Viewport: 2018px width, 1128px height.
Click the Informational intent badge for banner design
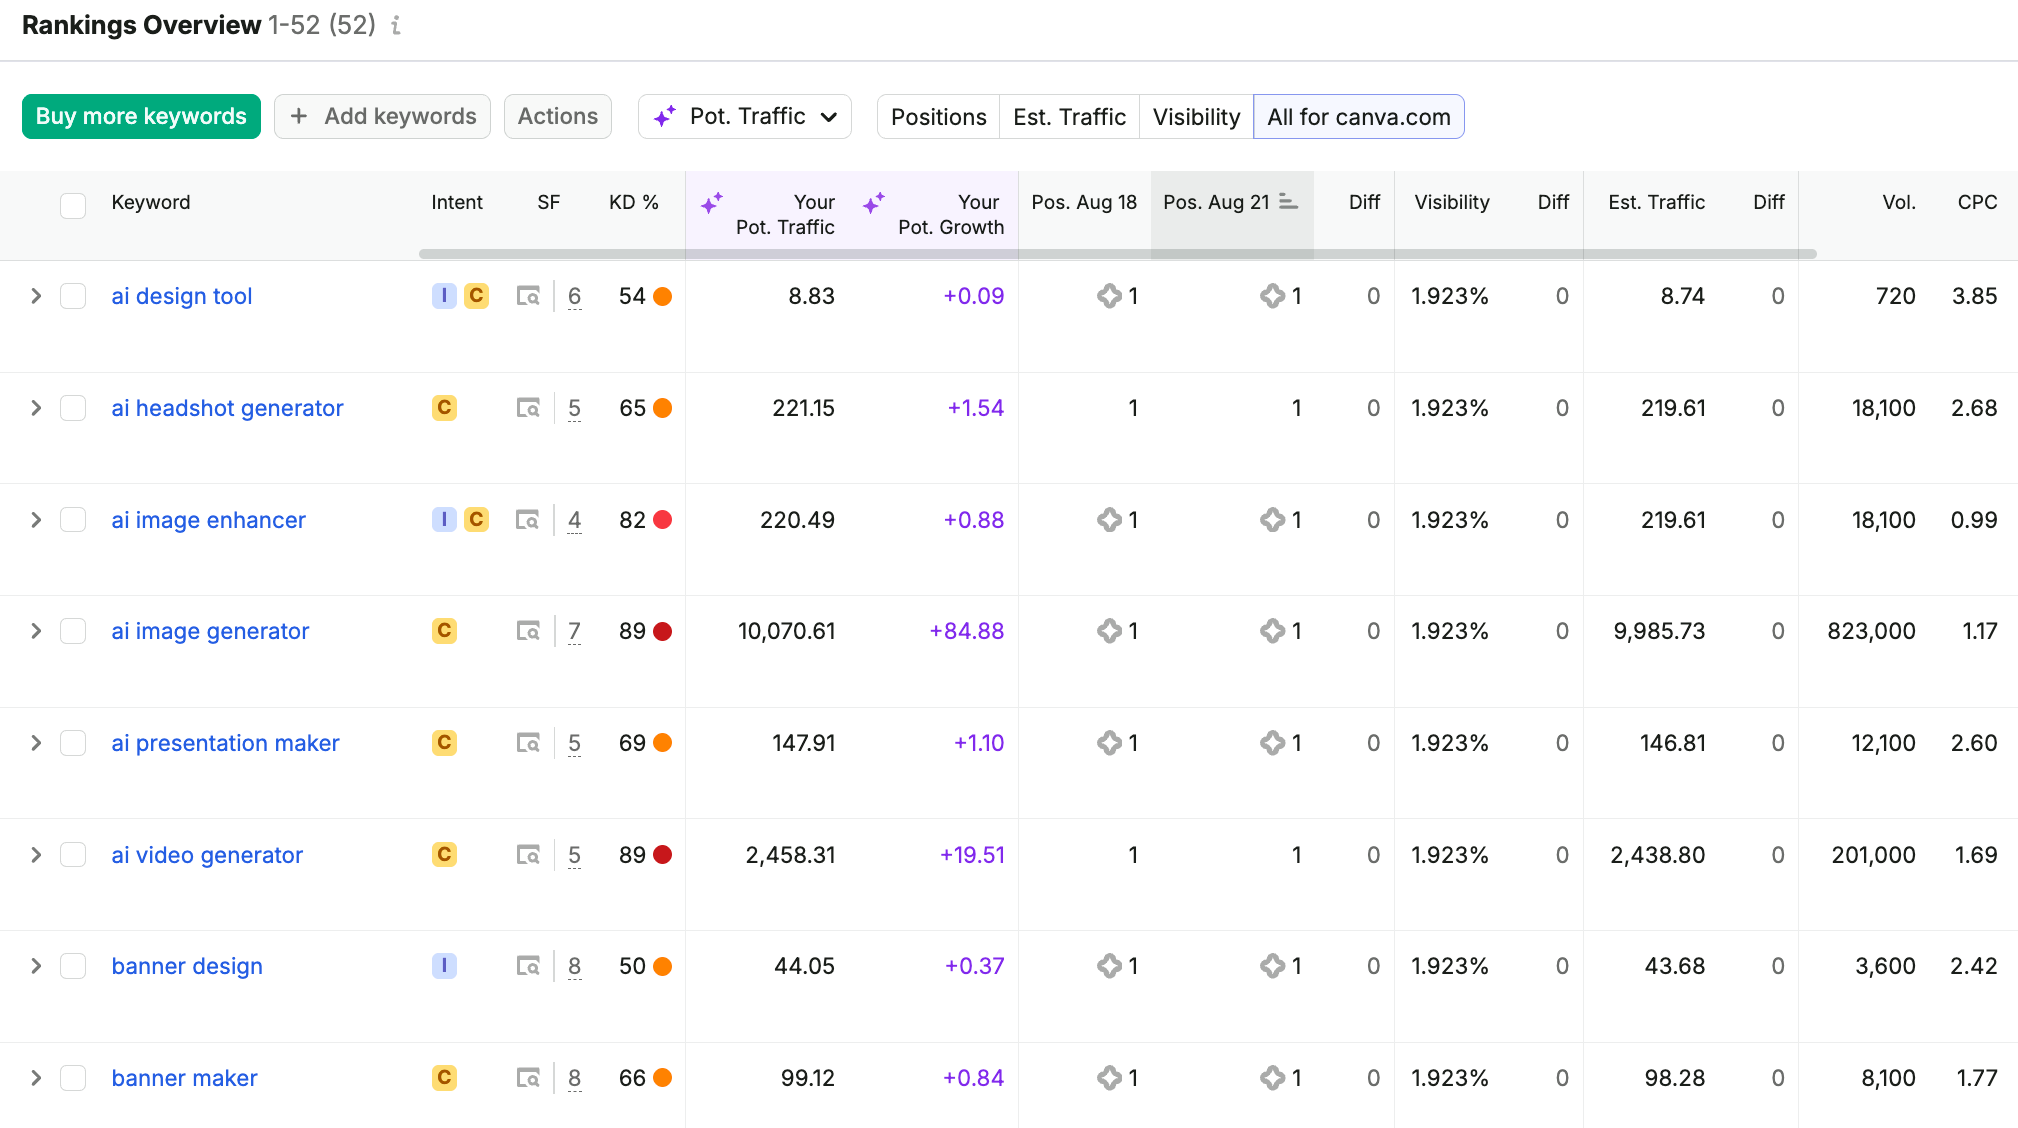(x=444, y=966)
